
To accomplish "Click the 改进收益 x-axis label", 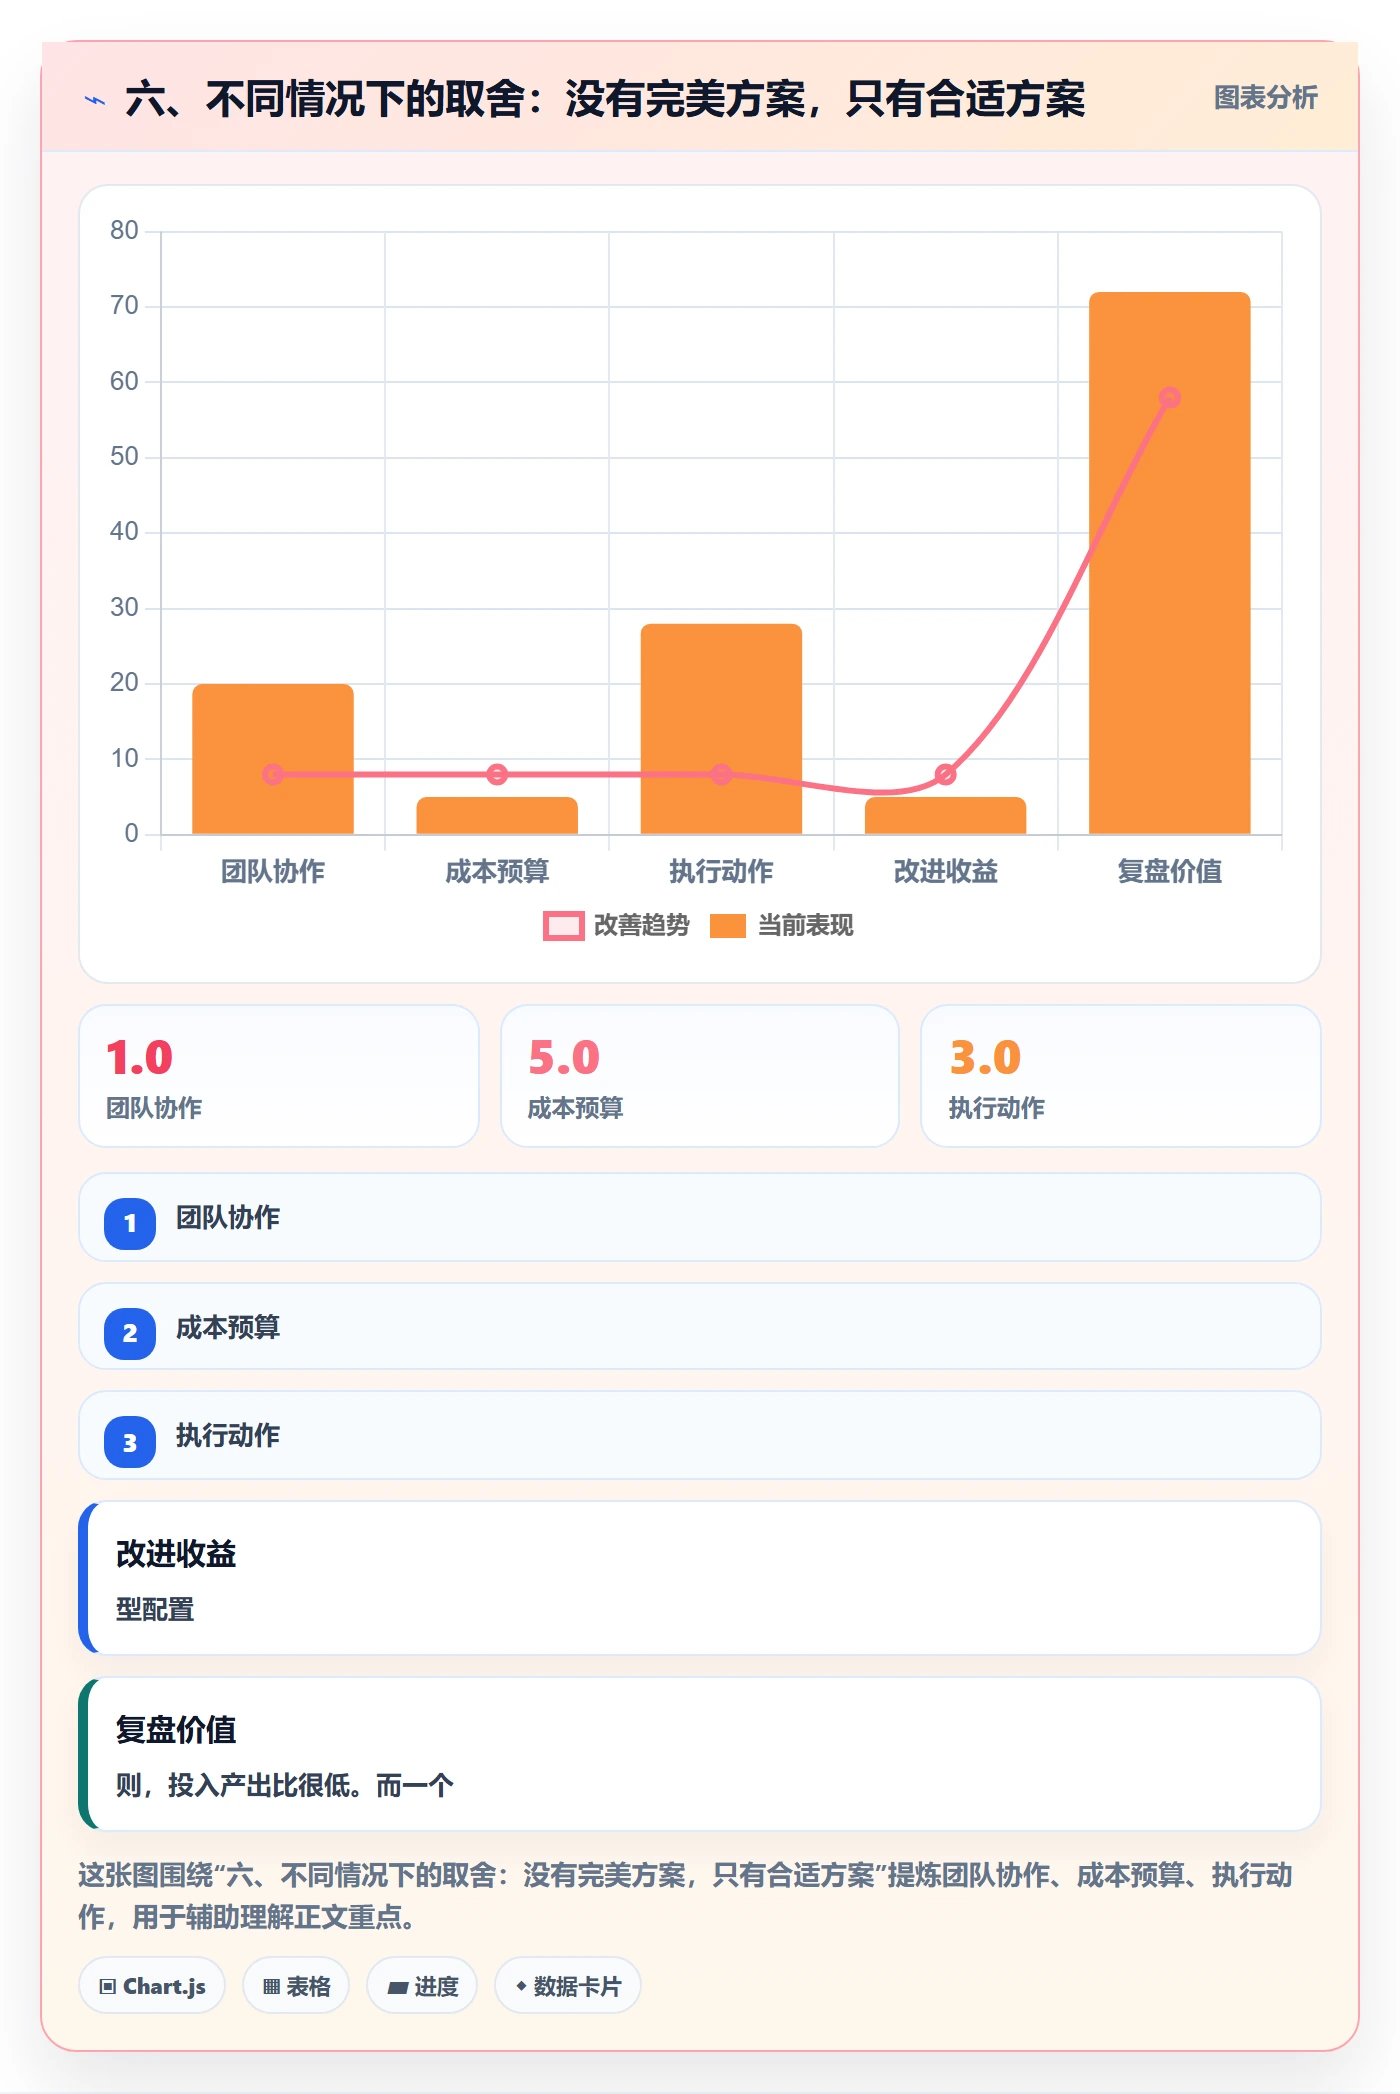I will click(945, 872).
